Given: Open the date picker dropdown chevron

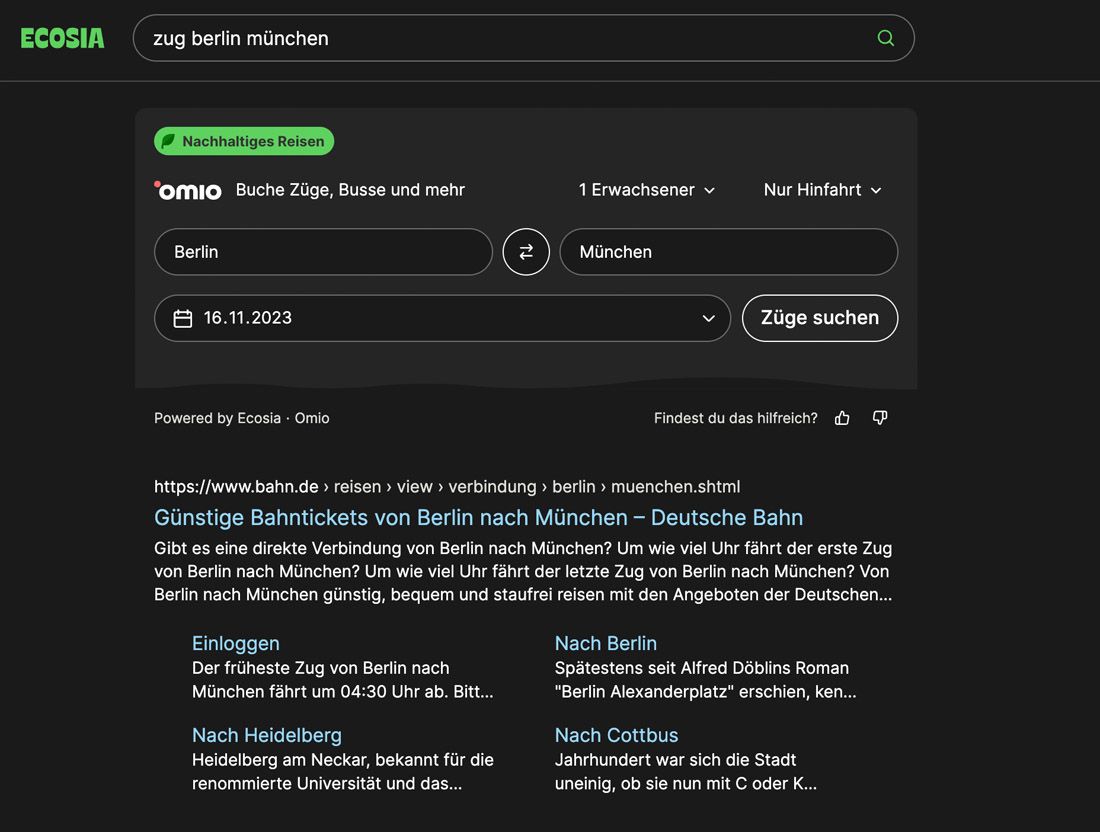Looking at the screenshot, I should 709,318.
